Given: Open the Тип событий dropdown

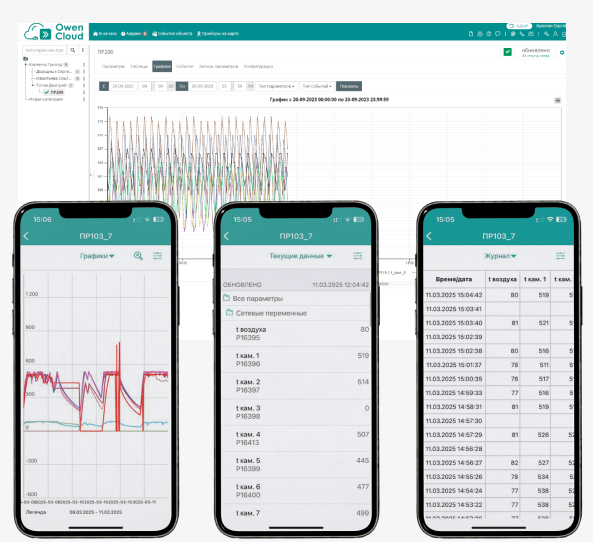Looking at the screenshot, I should 317,86.
